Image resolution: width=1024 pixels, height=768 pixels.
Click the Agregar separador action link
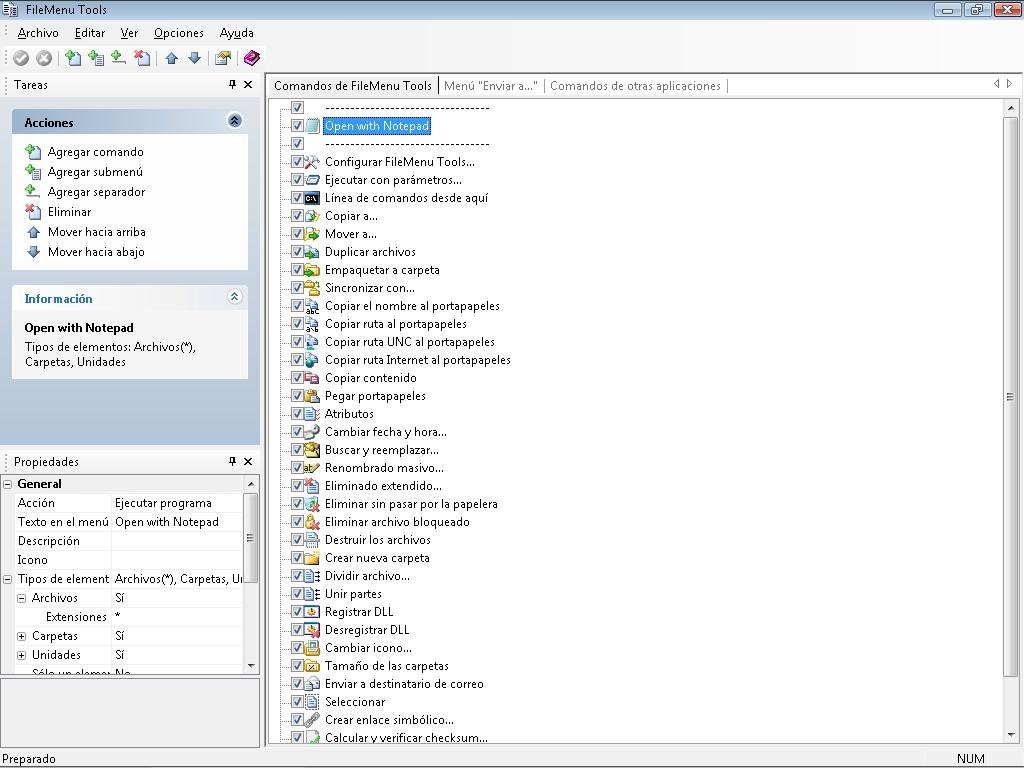click(96, 191)
